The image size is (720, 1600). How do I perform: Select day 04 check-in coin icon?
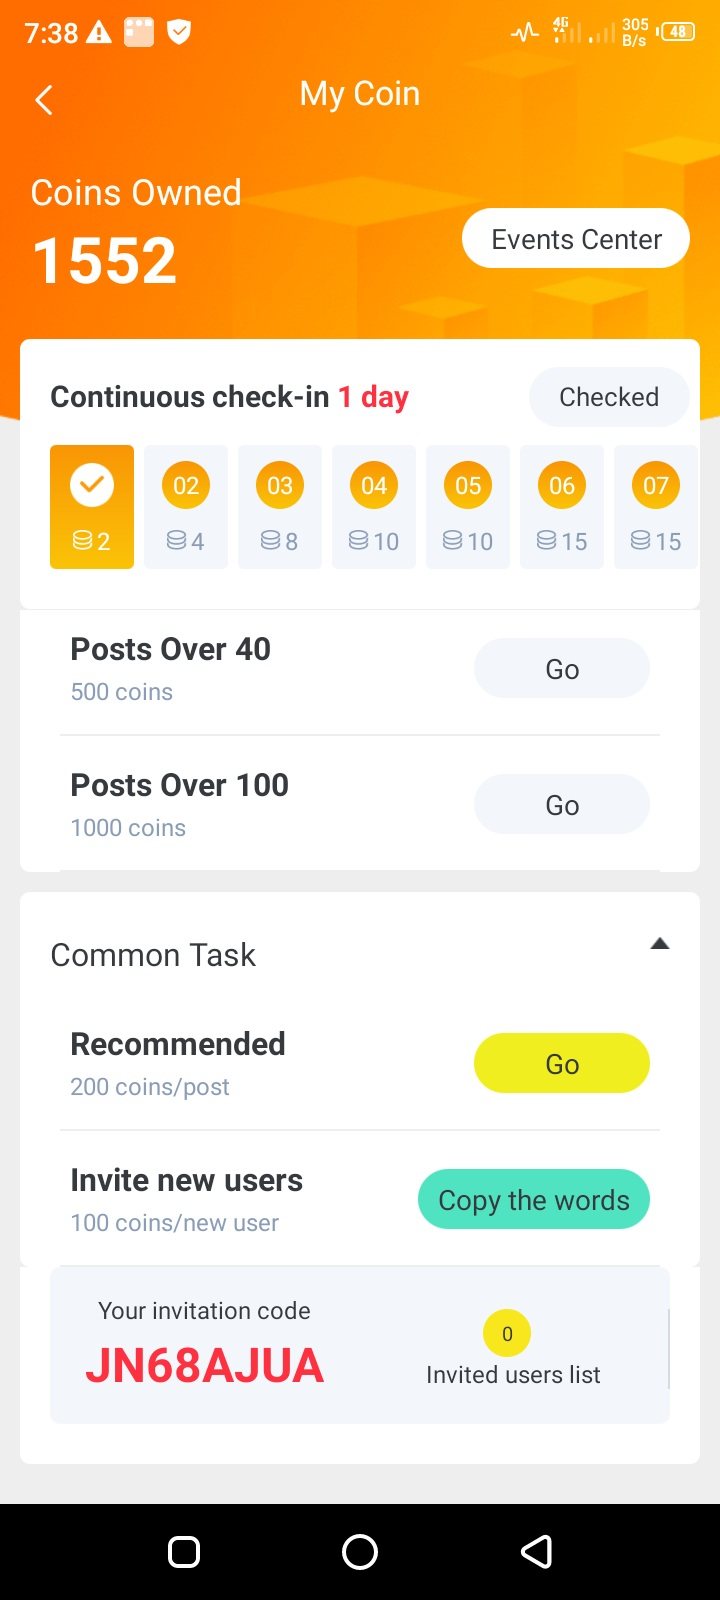click(374, 486)
